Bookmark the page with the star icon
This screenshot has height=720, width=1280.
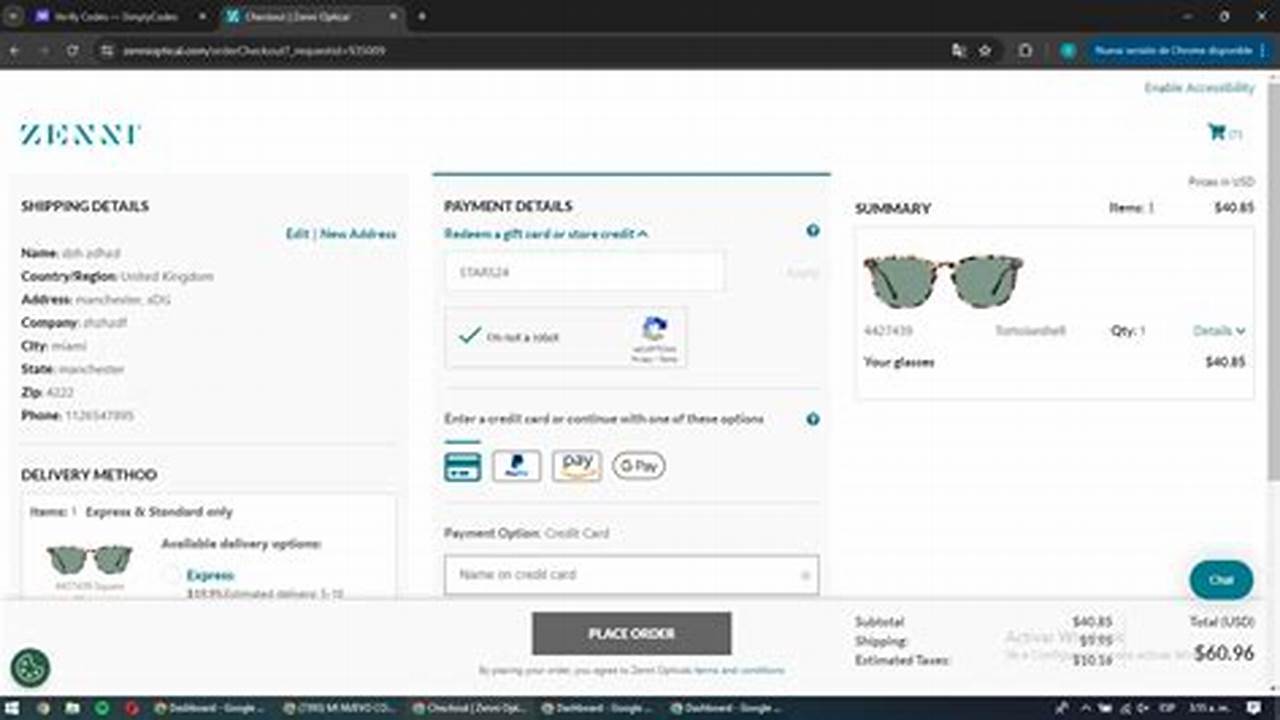(986, 49)
